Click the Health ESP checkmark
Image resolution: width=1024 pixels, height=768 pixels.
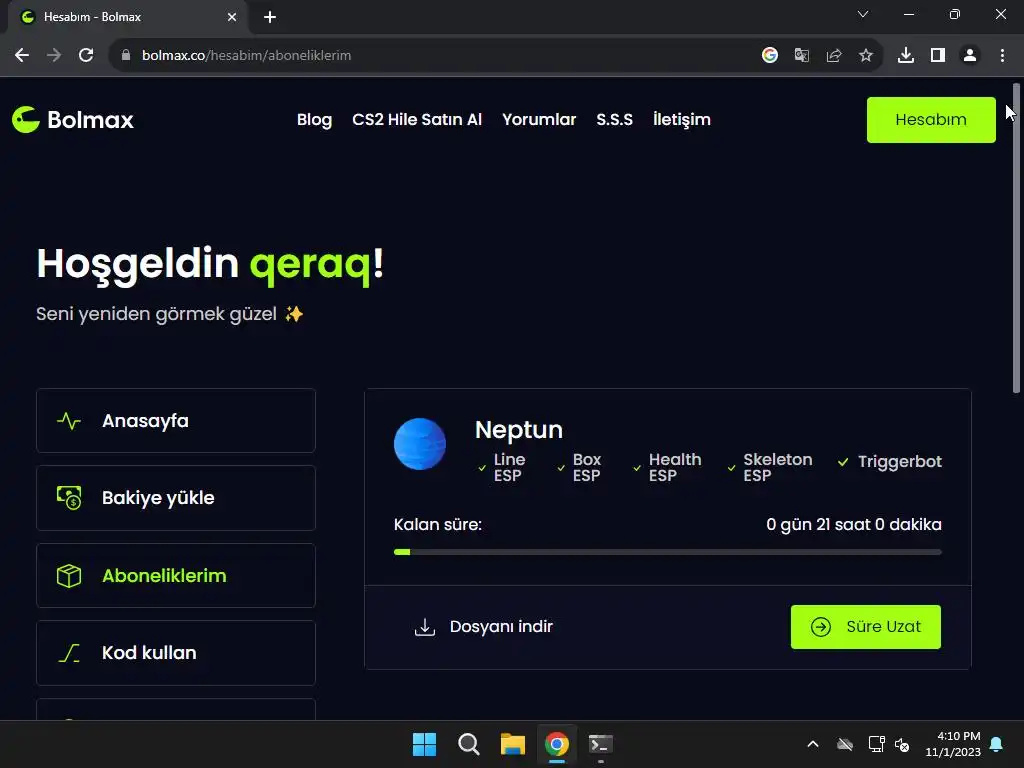[637, 468]
